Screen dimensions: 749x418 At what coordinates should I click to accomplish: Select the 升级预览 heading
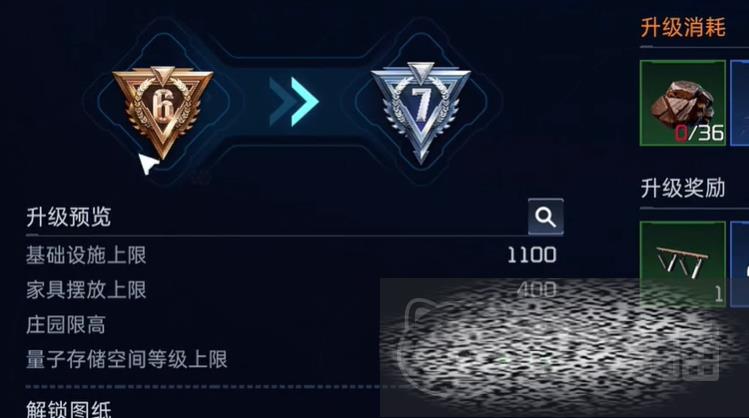click(69, 217)
